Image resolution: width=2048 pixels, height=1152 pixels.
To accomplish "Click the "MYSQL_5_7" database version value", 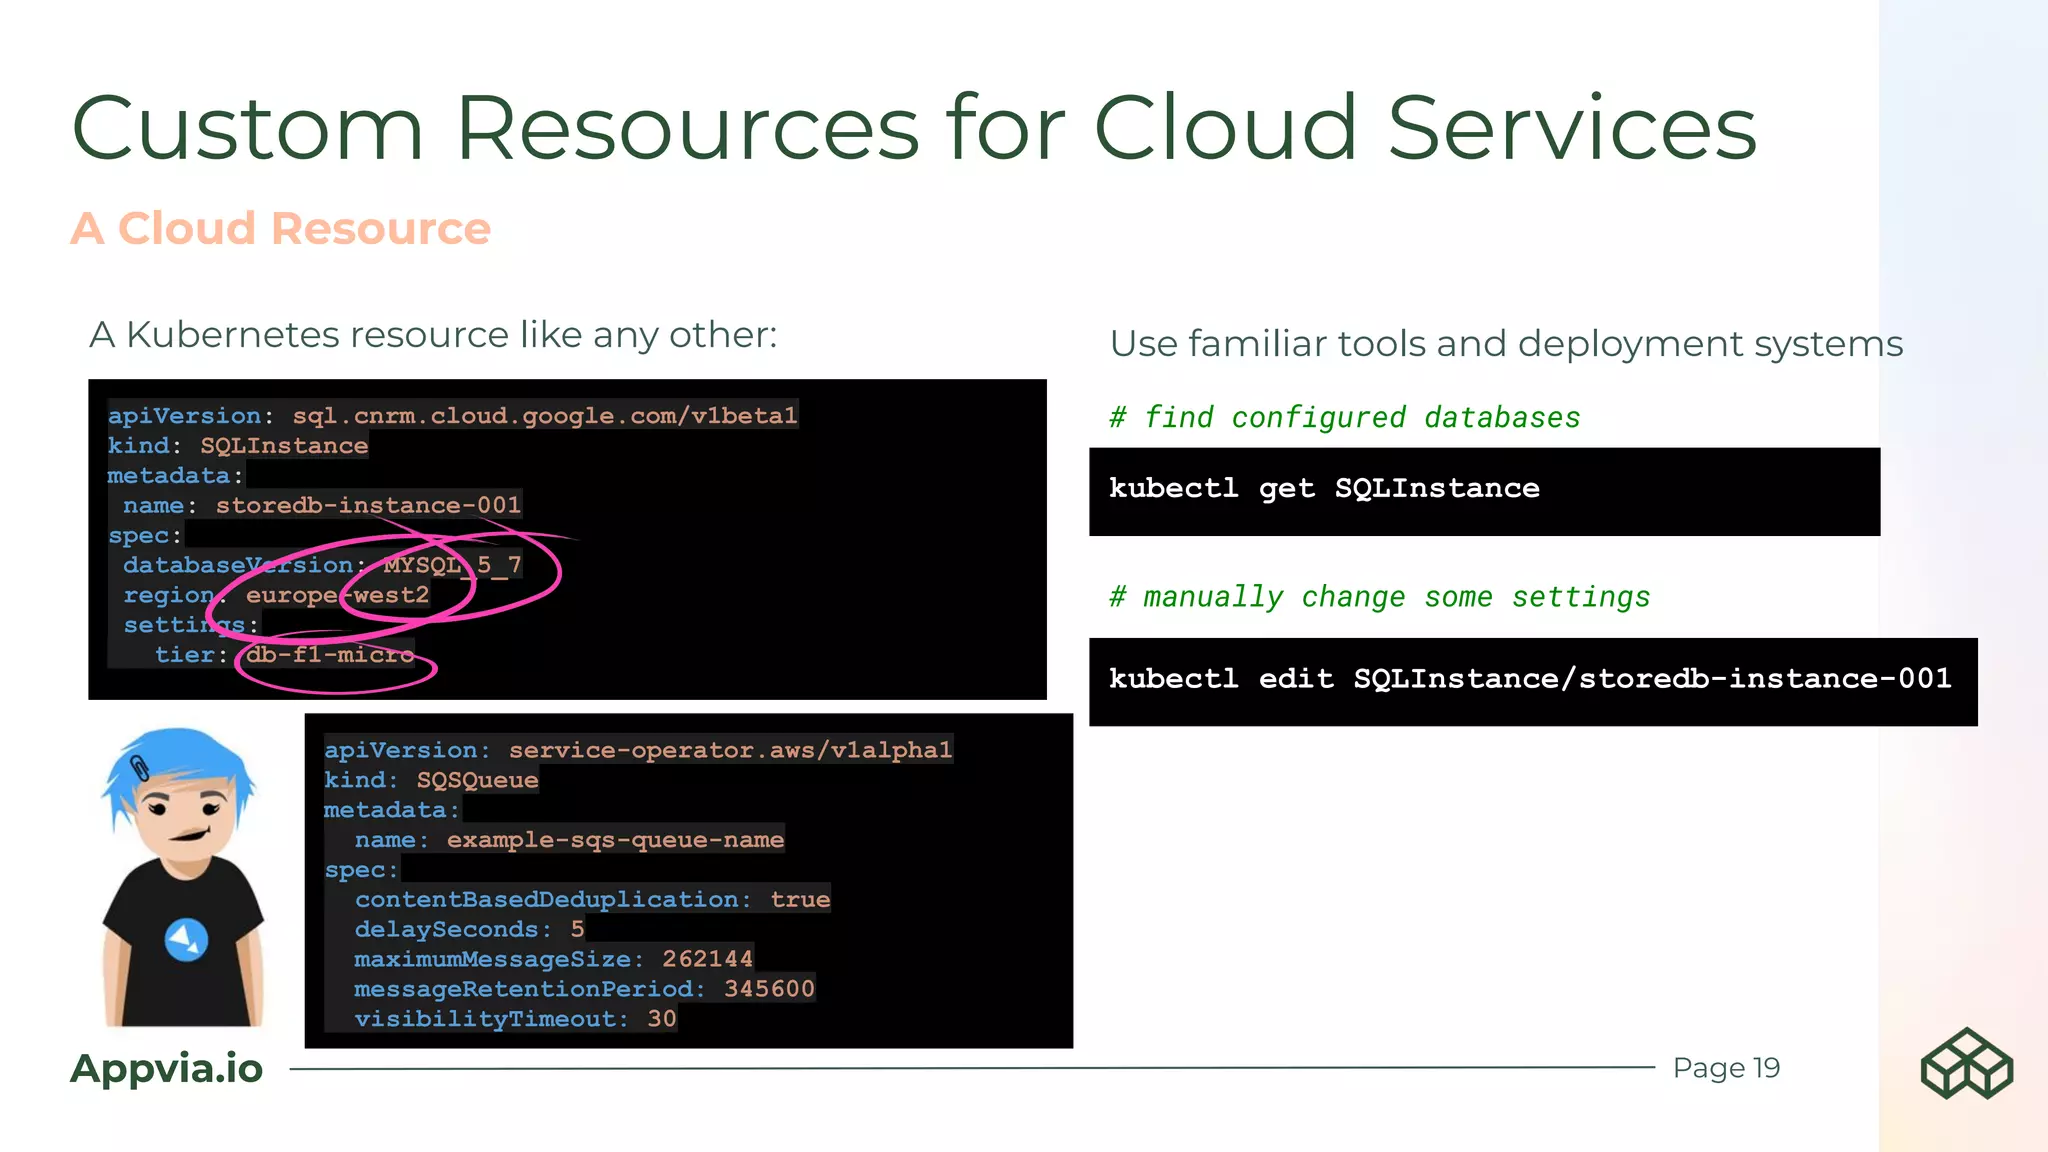I will click(453, 565).
